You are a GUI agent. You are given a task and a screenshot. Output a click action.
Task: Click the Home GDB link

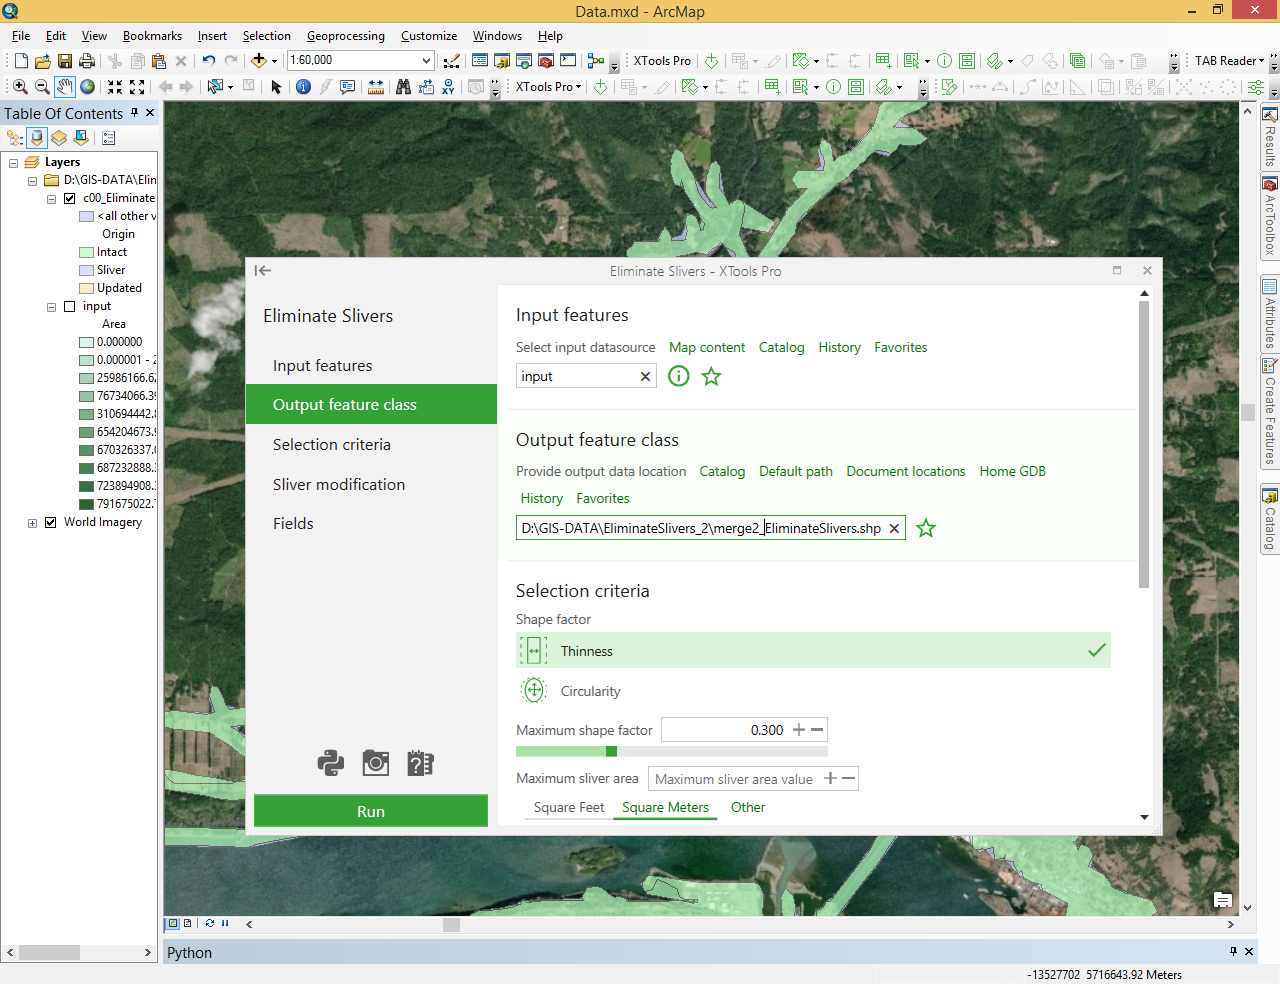pyautogui.click(x=1012, y=471)
